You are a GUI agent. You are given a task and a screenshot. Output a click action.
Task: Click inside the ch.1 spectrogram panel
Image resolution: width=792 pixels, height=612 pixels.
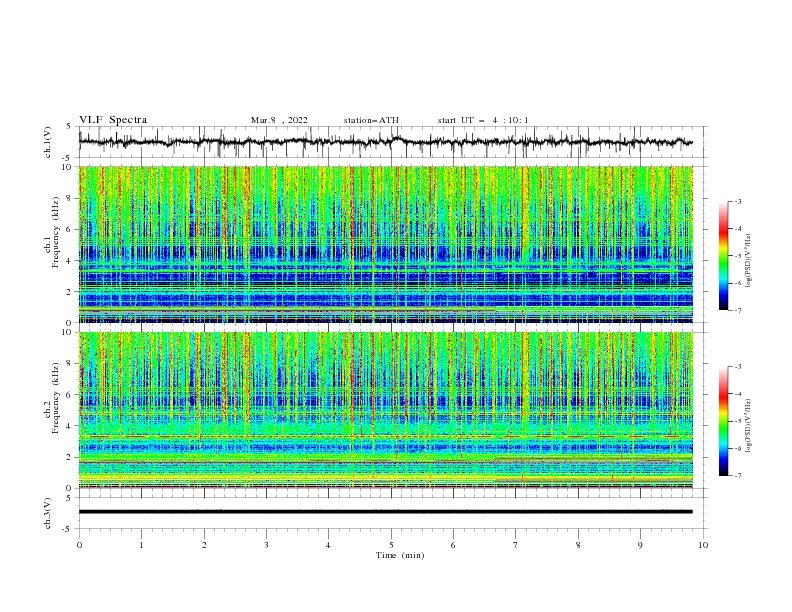(x=385, y=244)
